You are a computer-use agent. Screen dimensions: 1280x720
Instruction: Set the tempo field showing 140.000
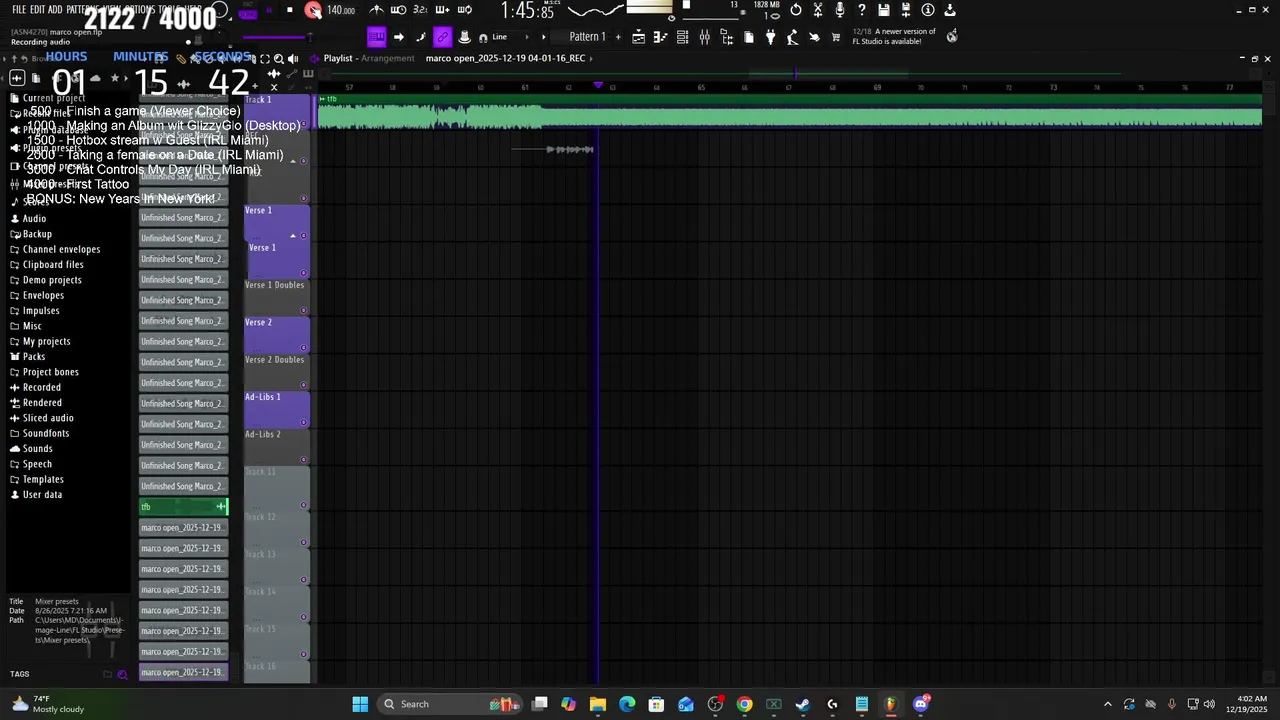[x=341, y=10]
